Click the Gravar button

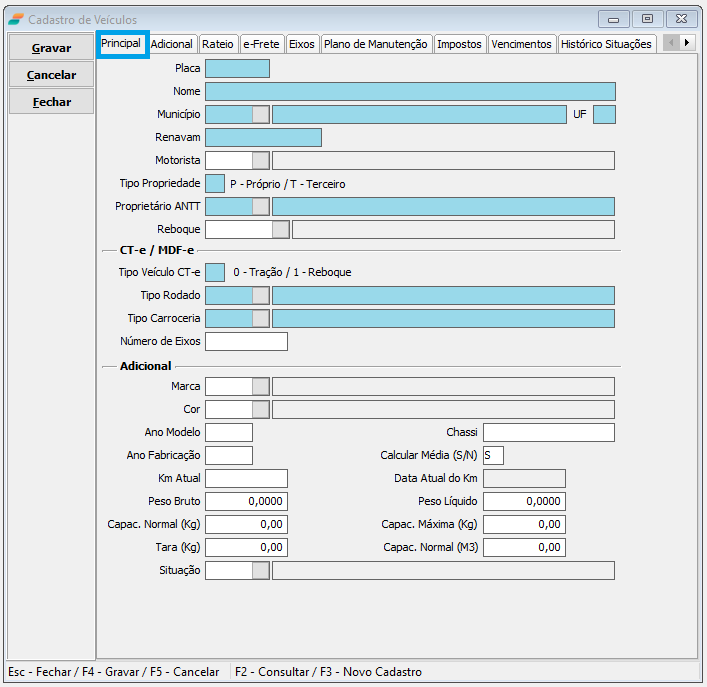point(51,48)
